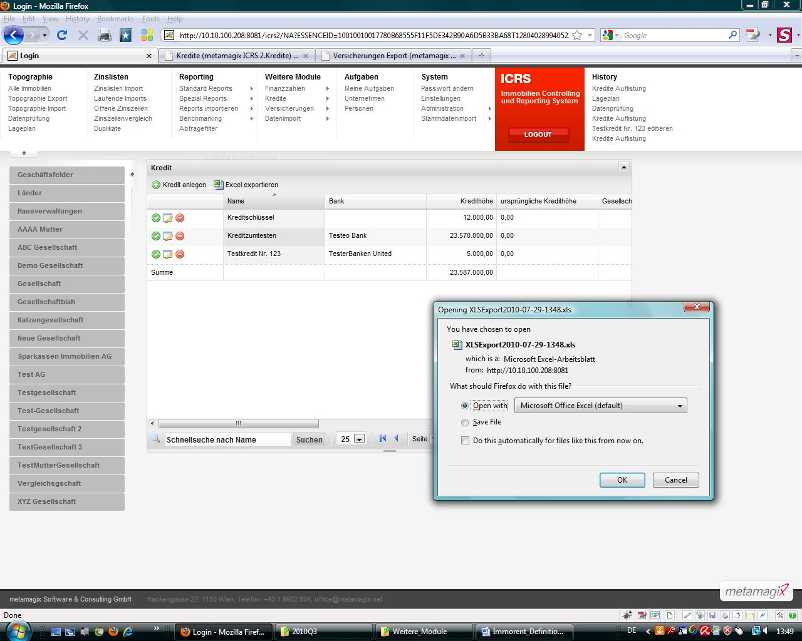802x641 pixels.
Task: Click the Schnellsuche nach Name field
Action: click(x=226, y=439)
